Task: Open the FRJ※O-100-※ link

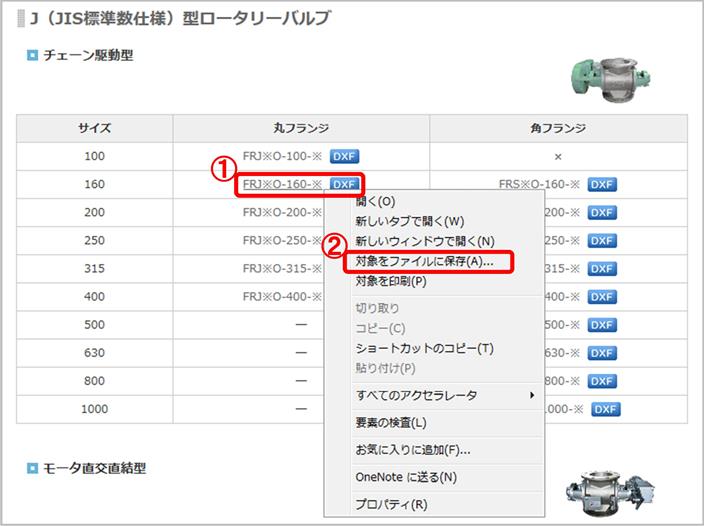Action: [x=282, y=156]
